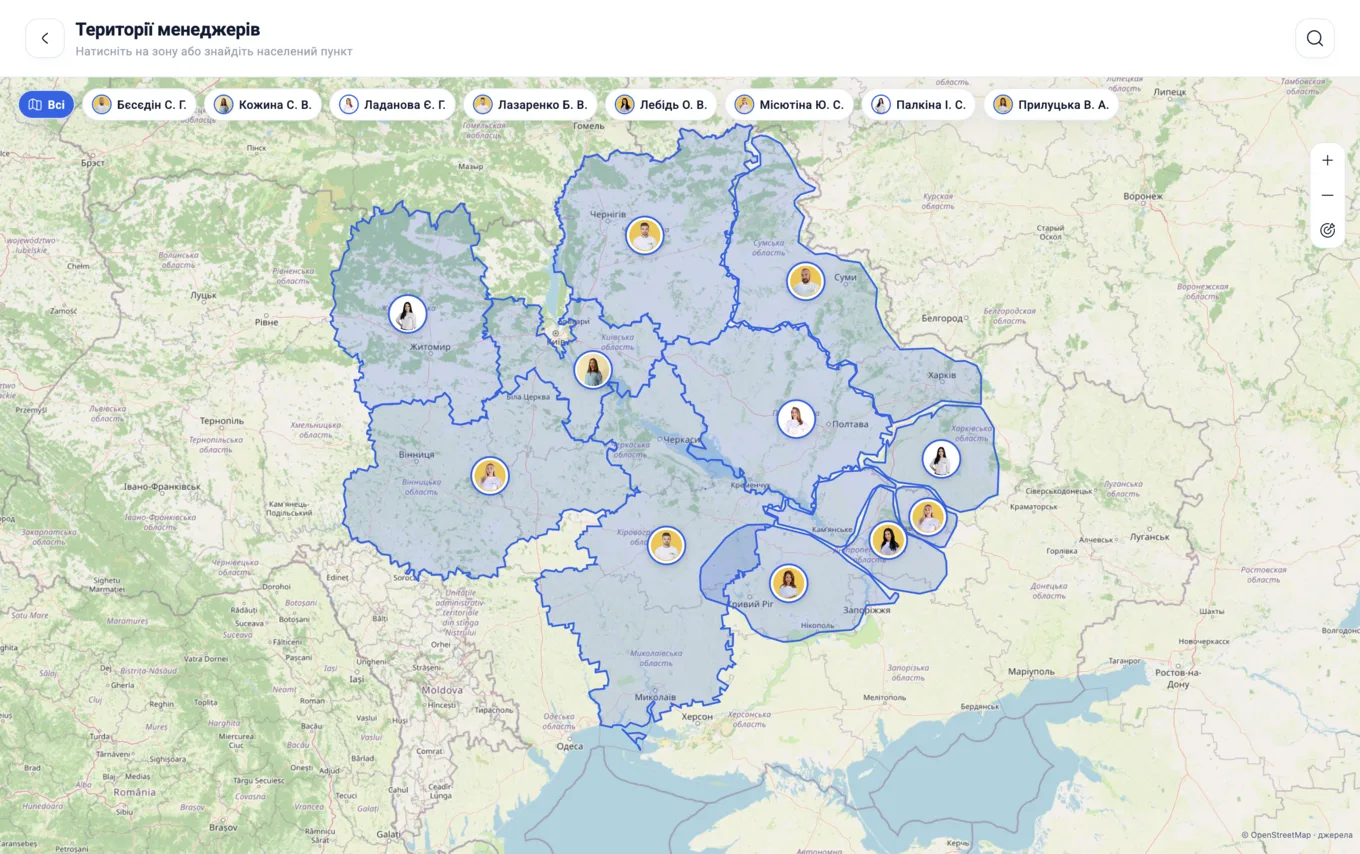Select the Прилуцька В. А. chip

tap(1051, 105)
